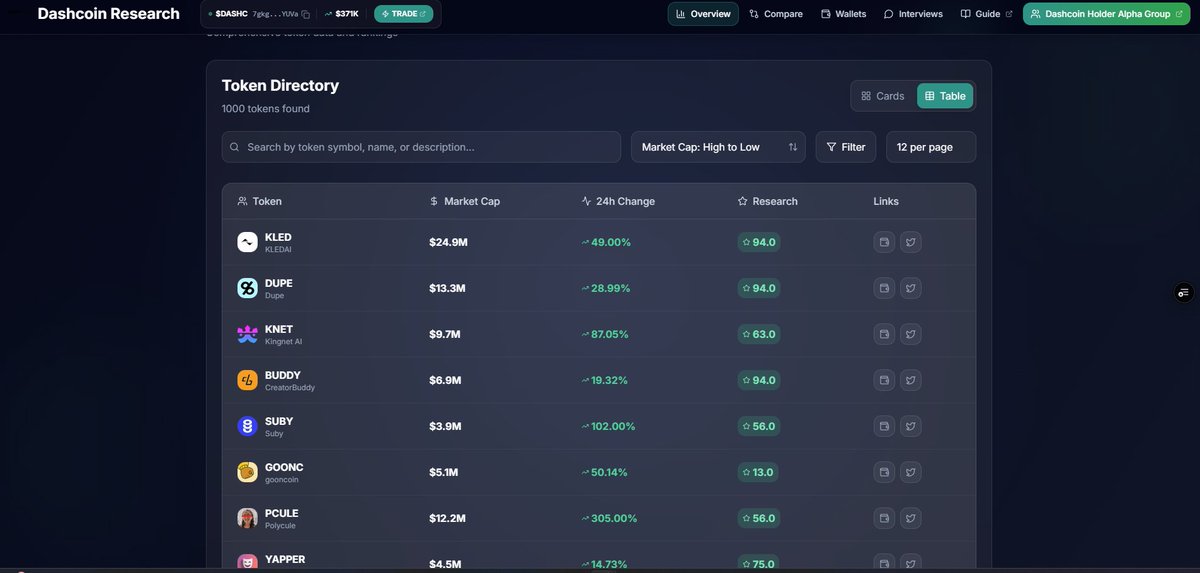This screenshot has width=1200, height=573.
Task: Click the $24.9M market cap value
Action: click(x=448, y=242)
